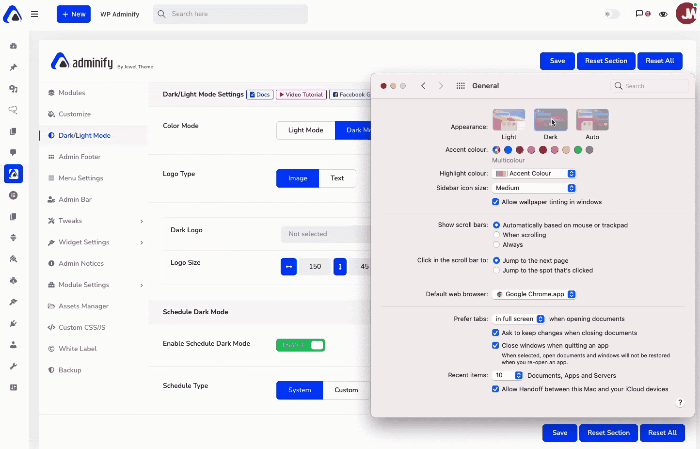
Task: Click the grid icon in the General window toolbar
Action: coord(460,86)
